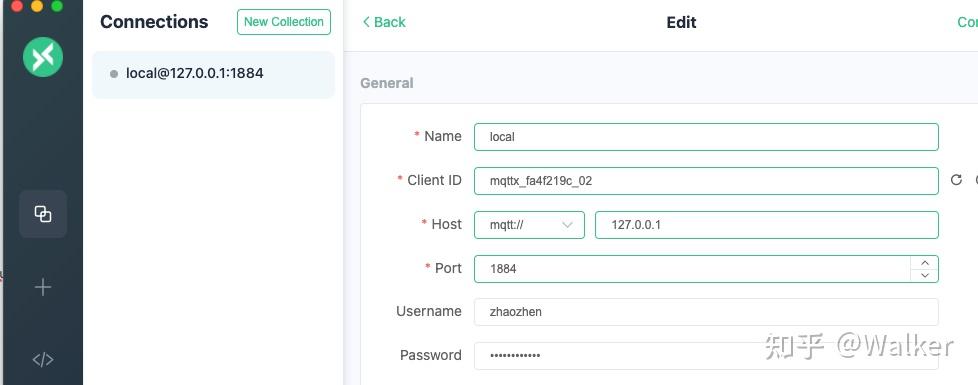Focus the Client ID input field
978x385 pixels.
click(x=706, y=181)
